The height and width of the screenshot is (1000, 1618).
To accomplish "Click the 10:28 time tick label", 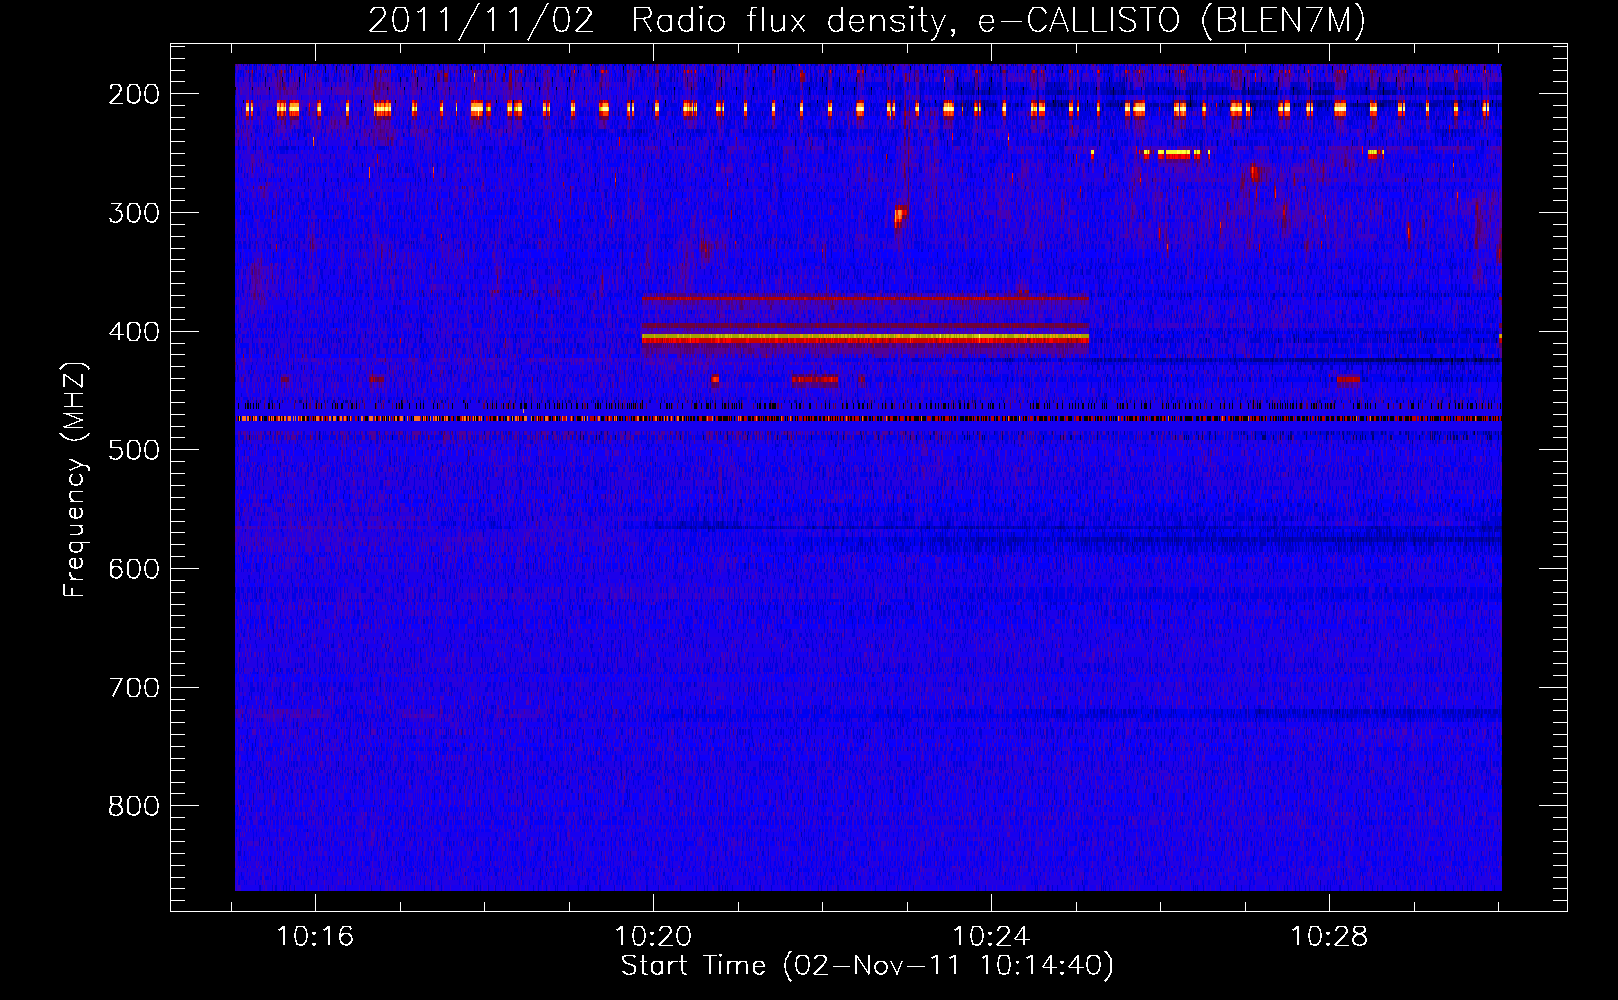I will point(1329,937).
